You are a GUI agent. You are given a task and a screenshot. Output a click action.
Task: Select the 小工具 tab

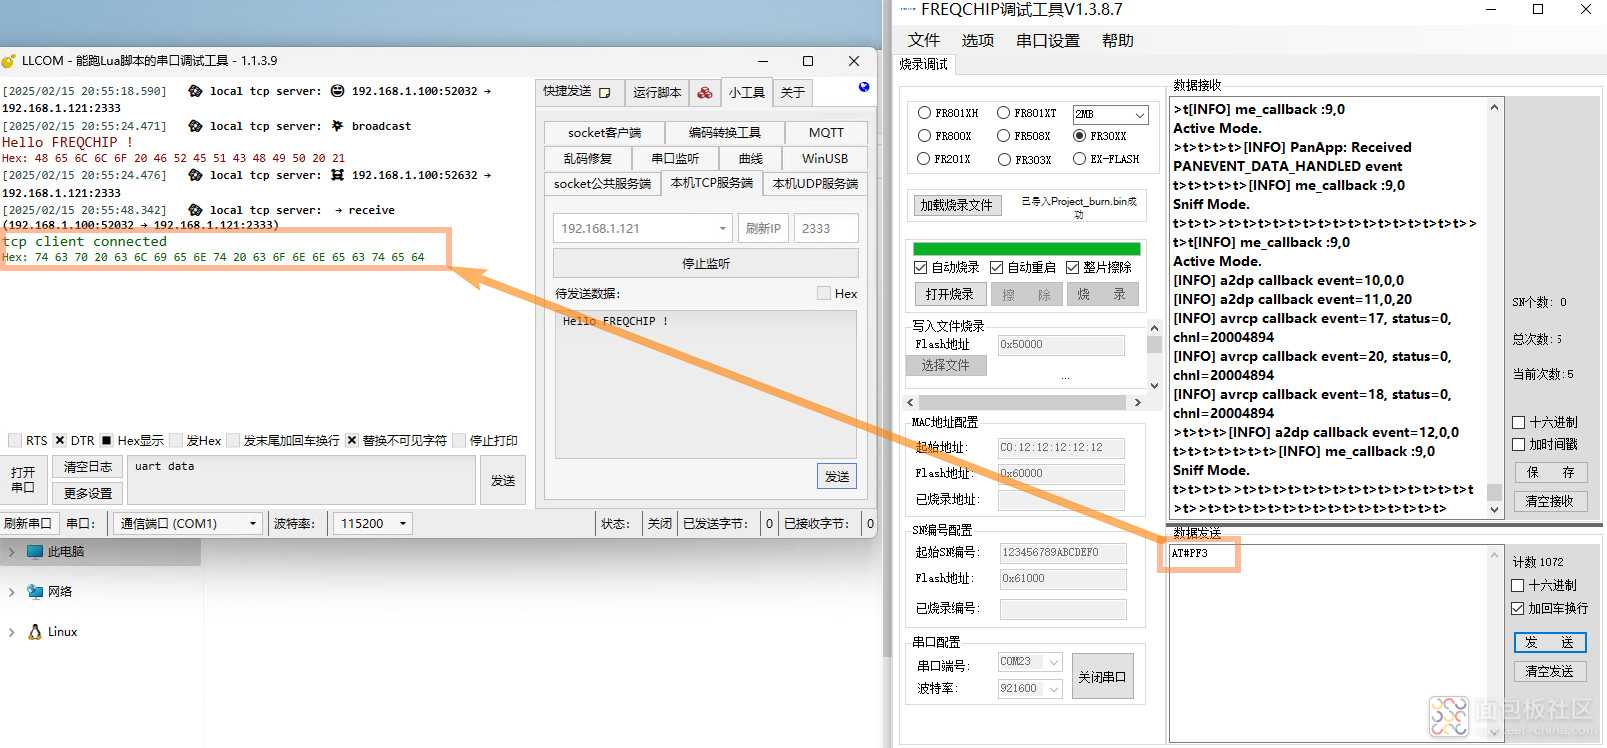[x=747, y=92]
